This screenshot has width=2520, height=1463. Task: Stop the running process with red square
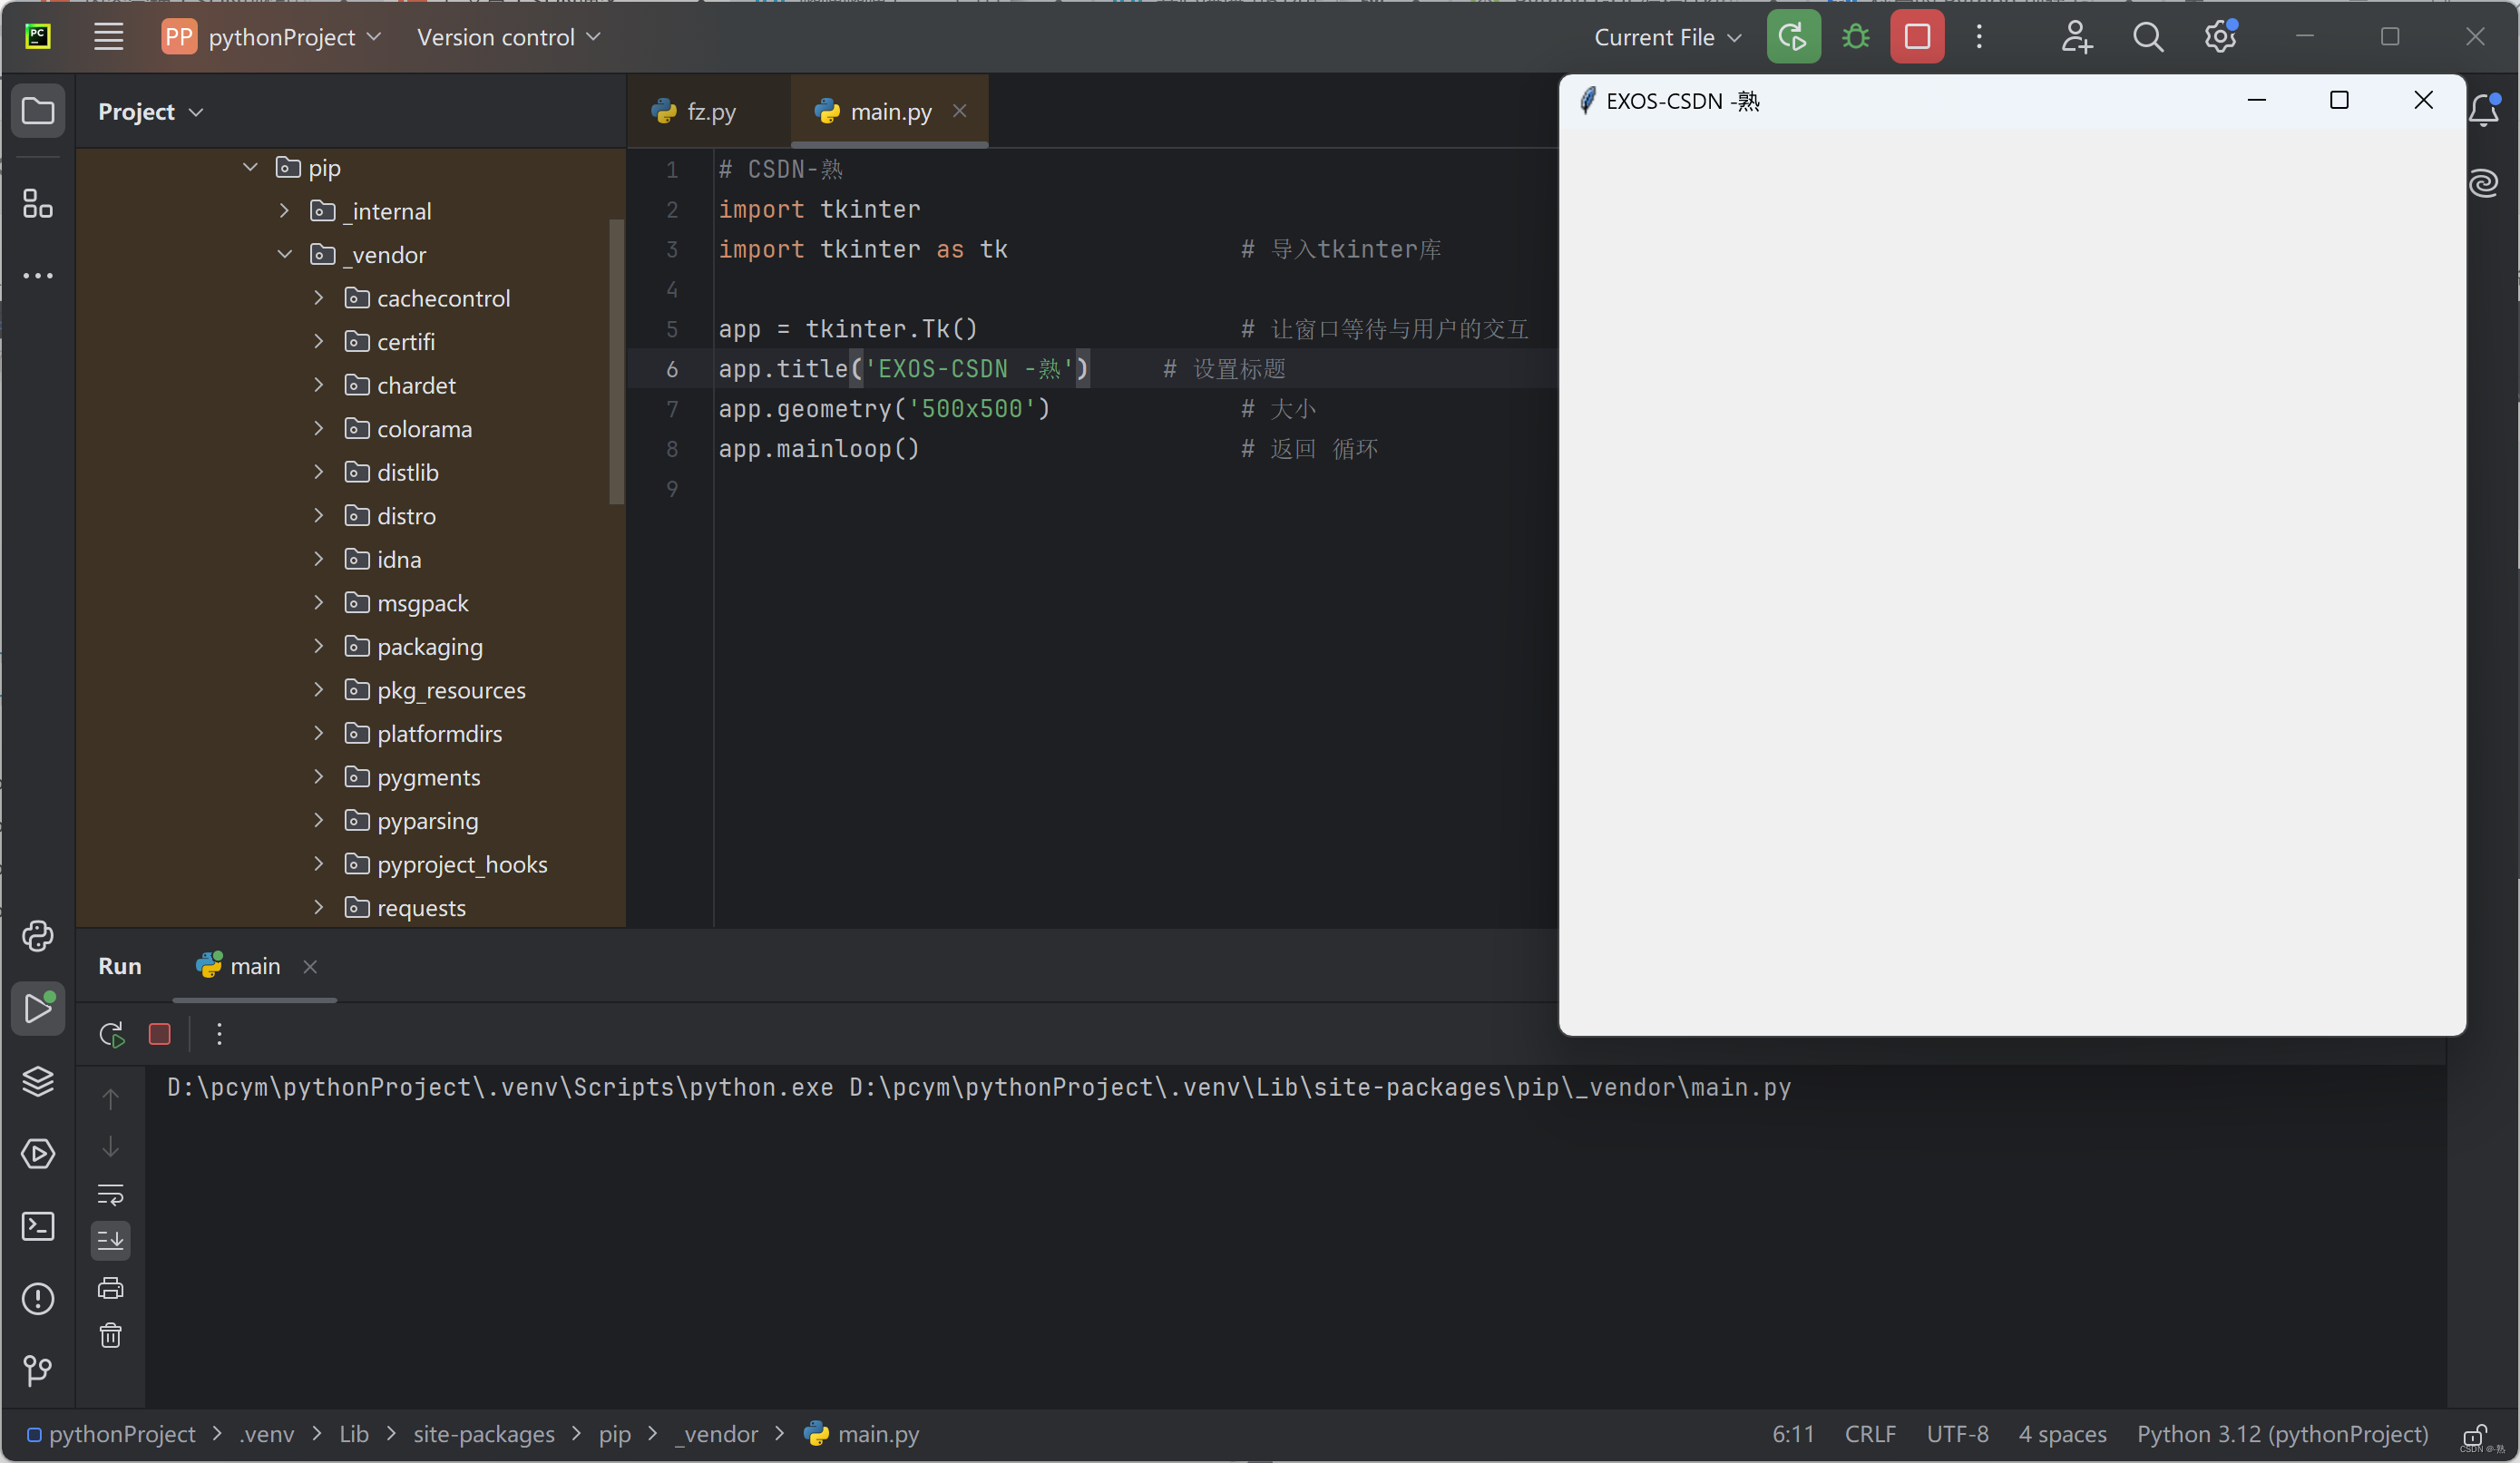1917,37
